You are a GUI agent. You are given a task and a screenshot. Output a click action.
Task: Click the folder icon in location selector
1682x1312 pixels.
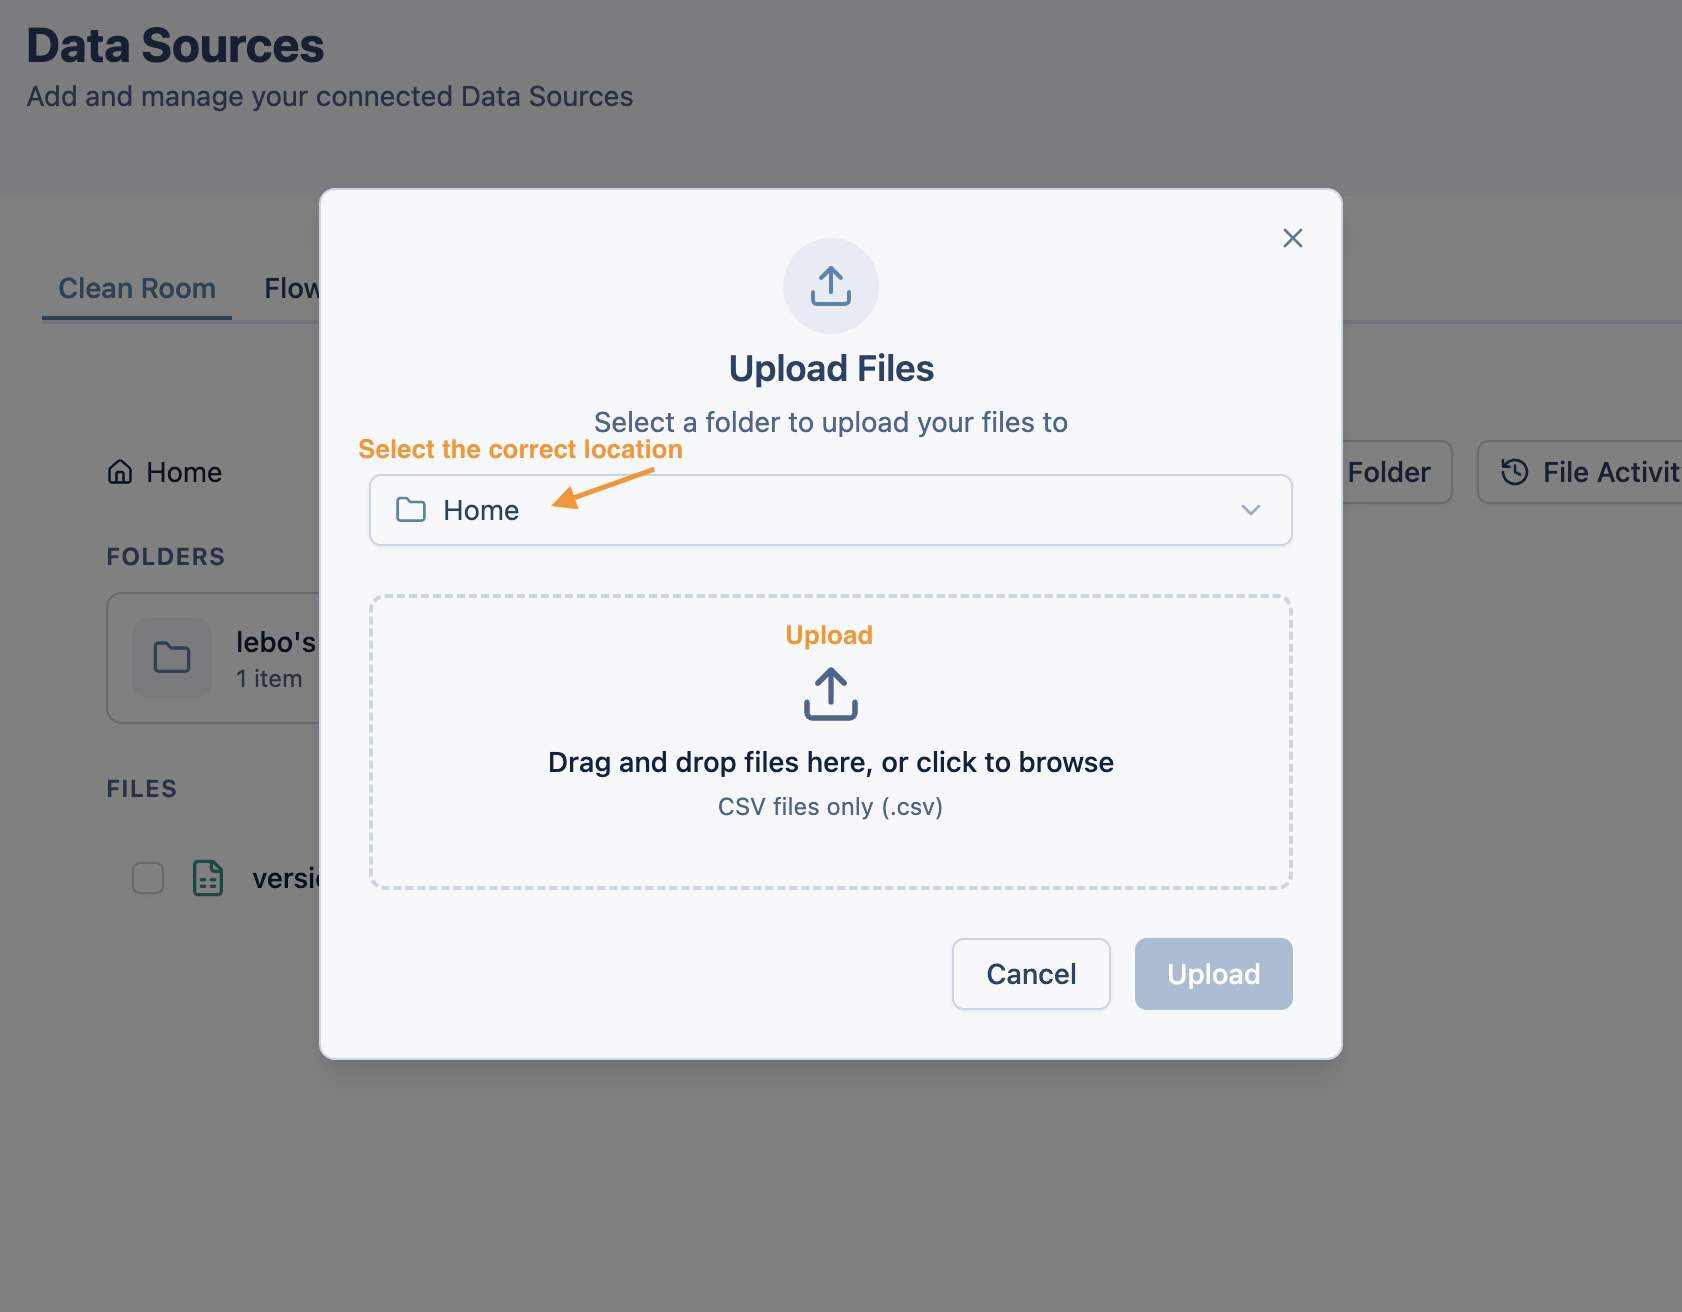coord(411,510)
